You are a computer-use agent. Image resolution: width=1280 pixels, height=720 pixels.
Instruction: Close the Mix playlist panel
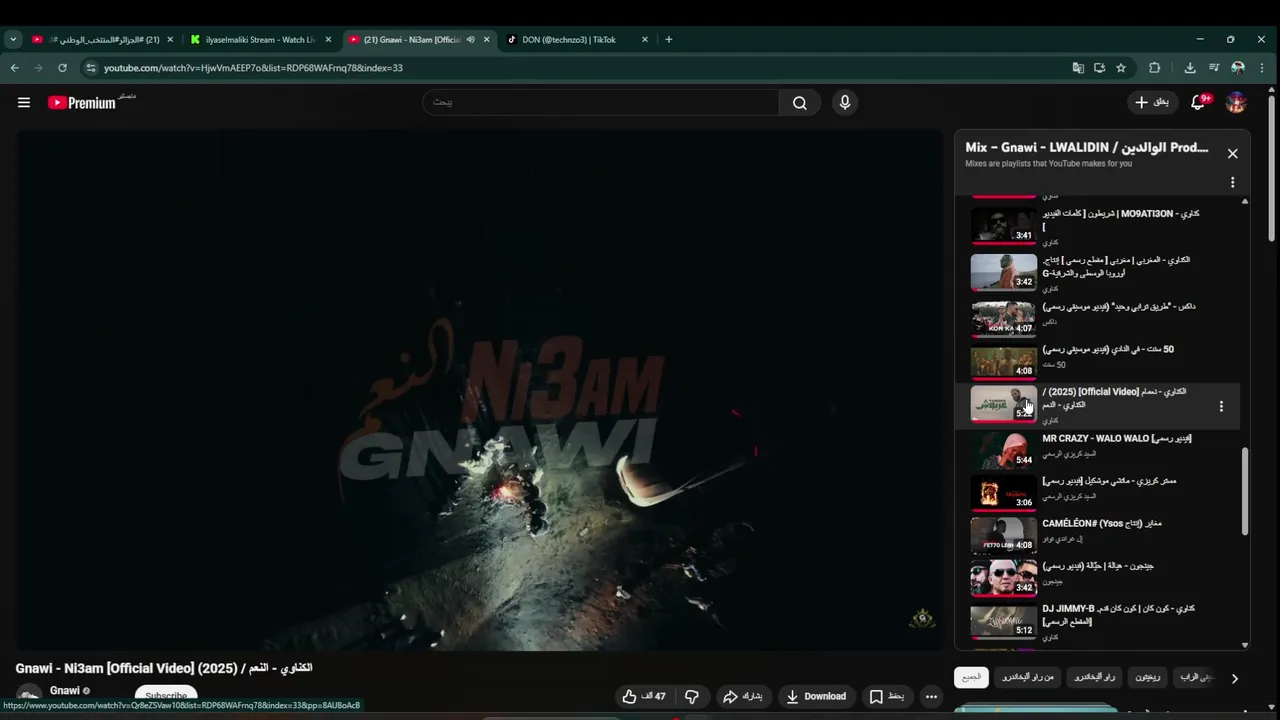pos(1232,154)
